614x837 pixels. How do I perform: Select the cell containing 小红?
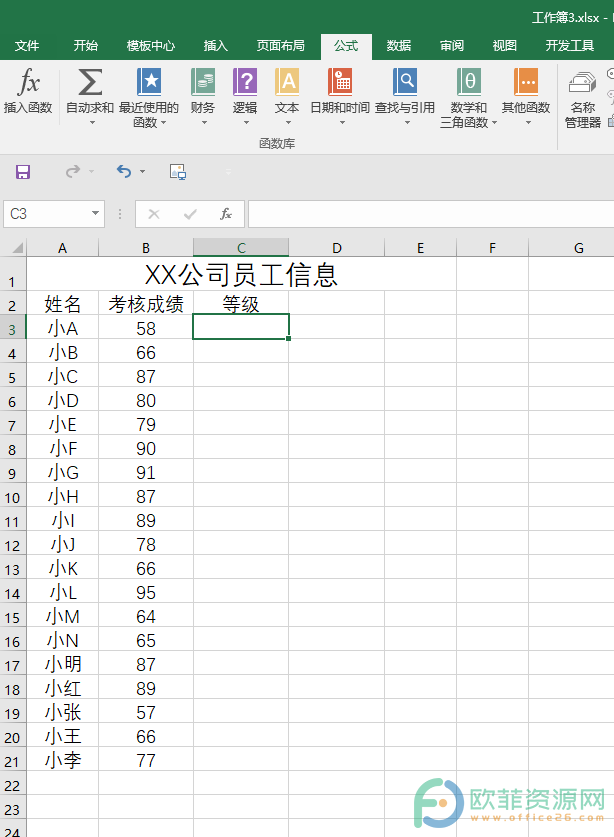tap(62, 688)
